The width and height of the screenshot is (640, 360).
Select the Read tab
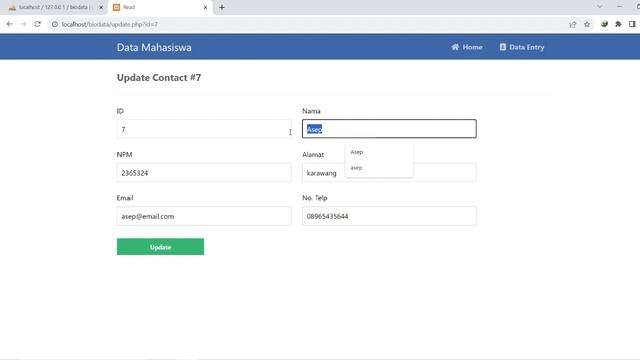[160, 7]
